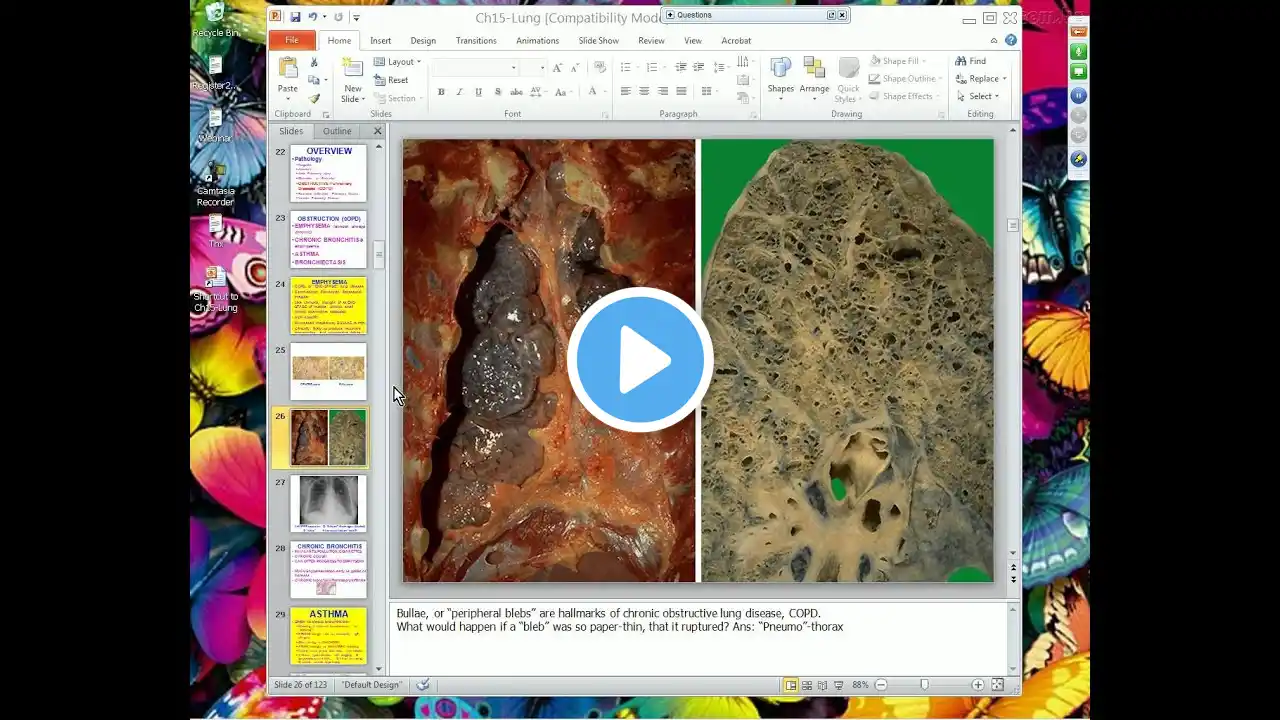Click the Clear Formatting icon
Image resolution: width=1280 pixels, height=720 pixels.
pyautogui.click(x=600, y=67)
